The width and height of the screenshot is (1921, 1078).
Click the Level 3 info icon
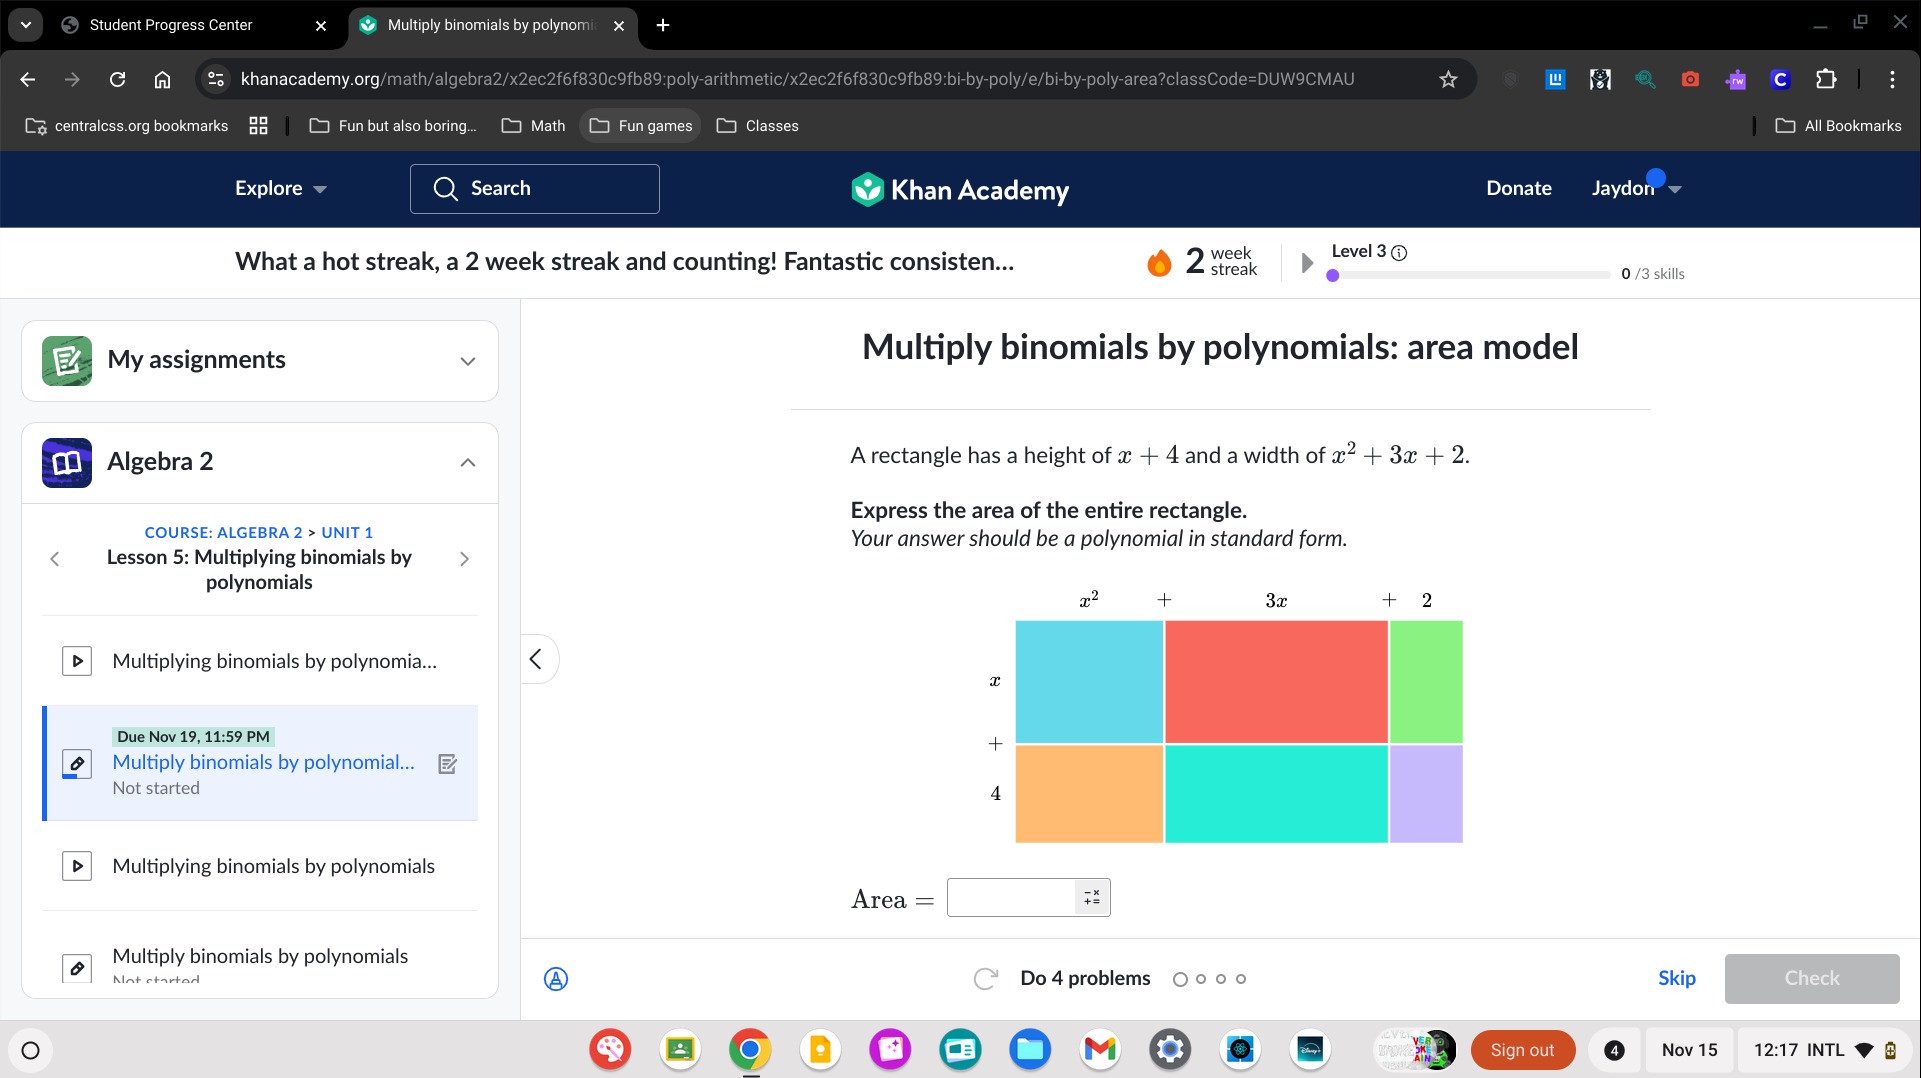(1399, 252)
